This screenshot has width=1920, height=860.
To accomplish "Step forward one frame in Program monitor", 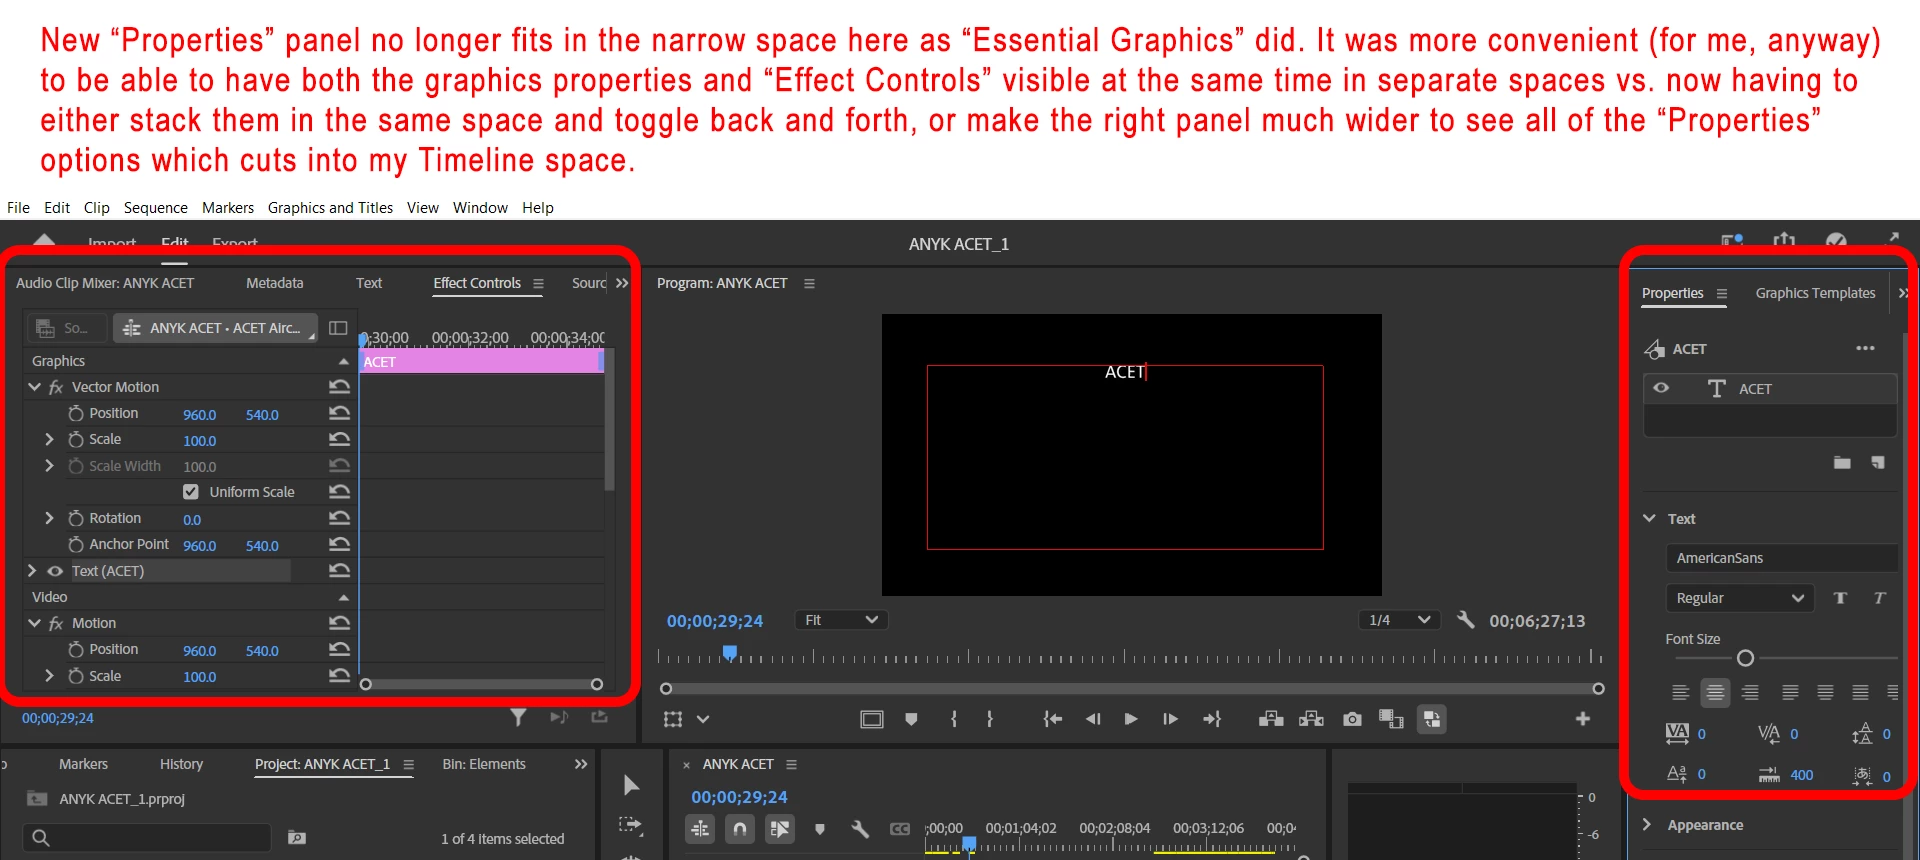I will [1170, 719].
